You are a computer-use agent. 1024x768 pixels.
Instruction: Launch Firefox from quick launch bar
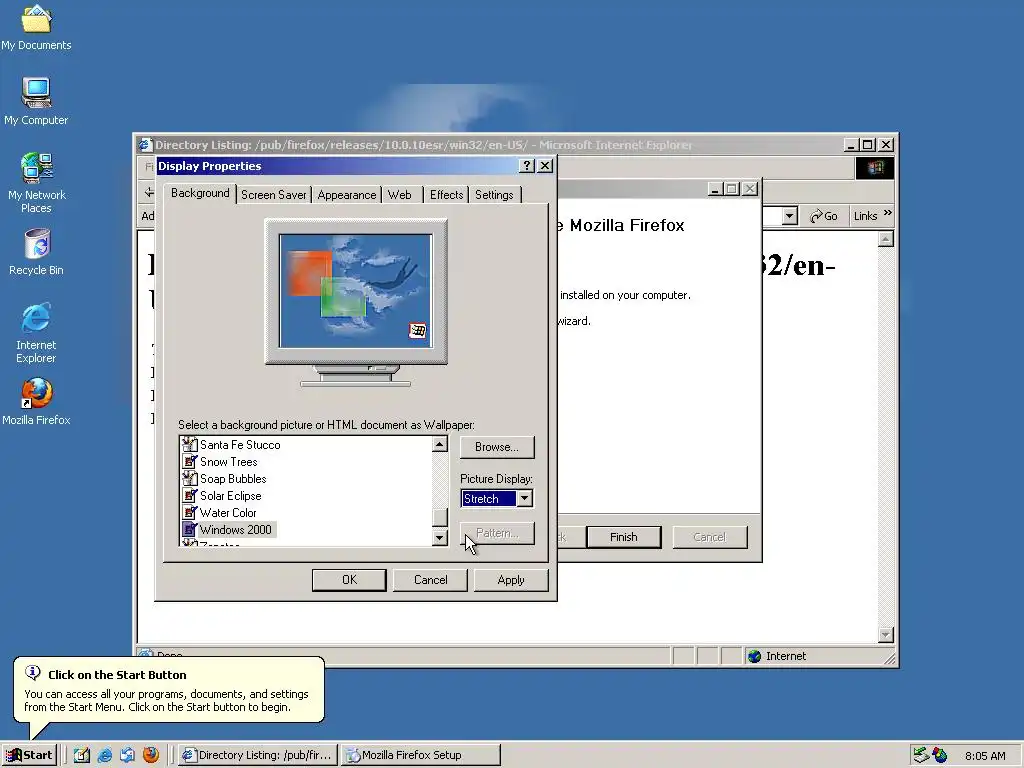click(x=151, y=755)
